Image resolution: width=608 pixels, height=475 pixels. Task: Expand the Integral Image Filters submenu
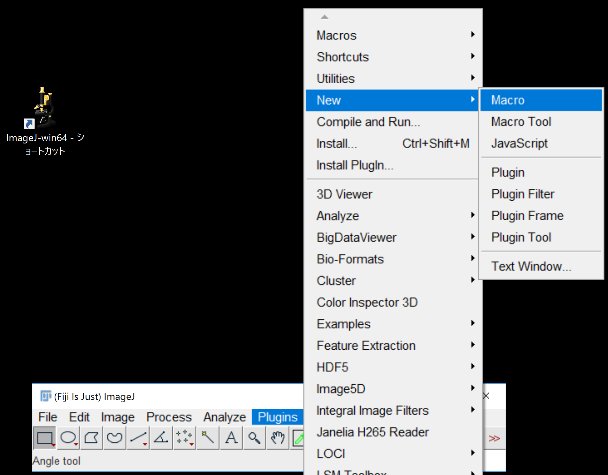394,411
